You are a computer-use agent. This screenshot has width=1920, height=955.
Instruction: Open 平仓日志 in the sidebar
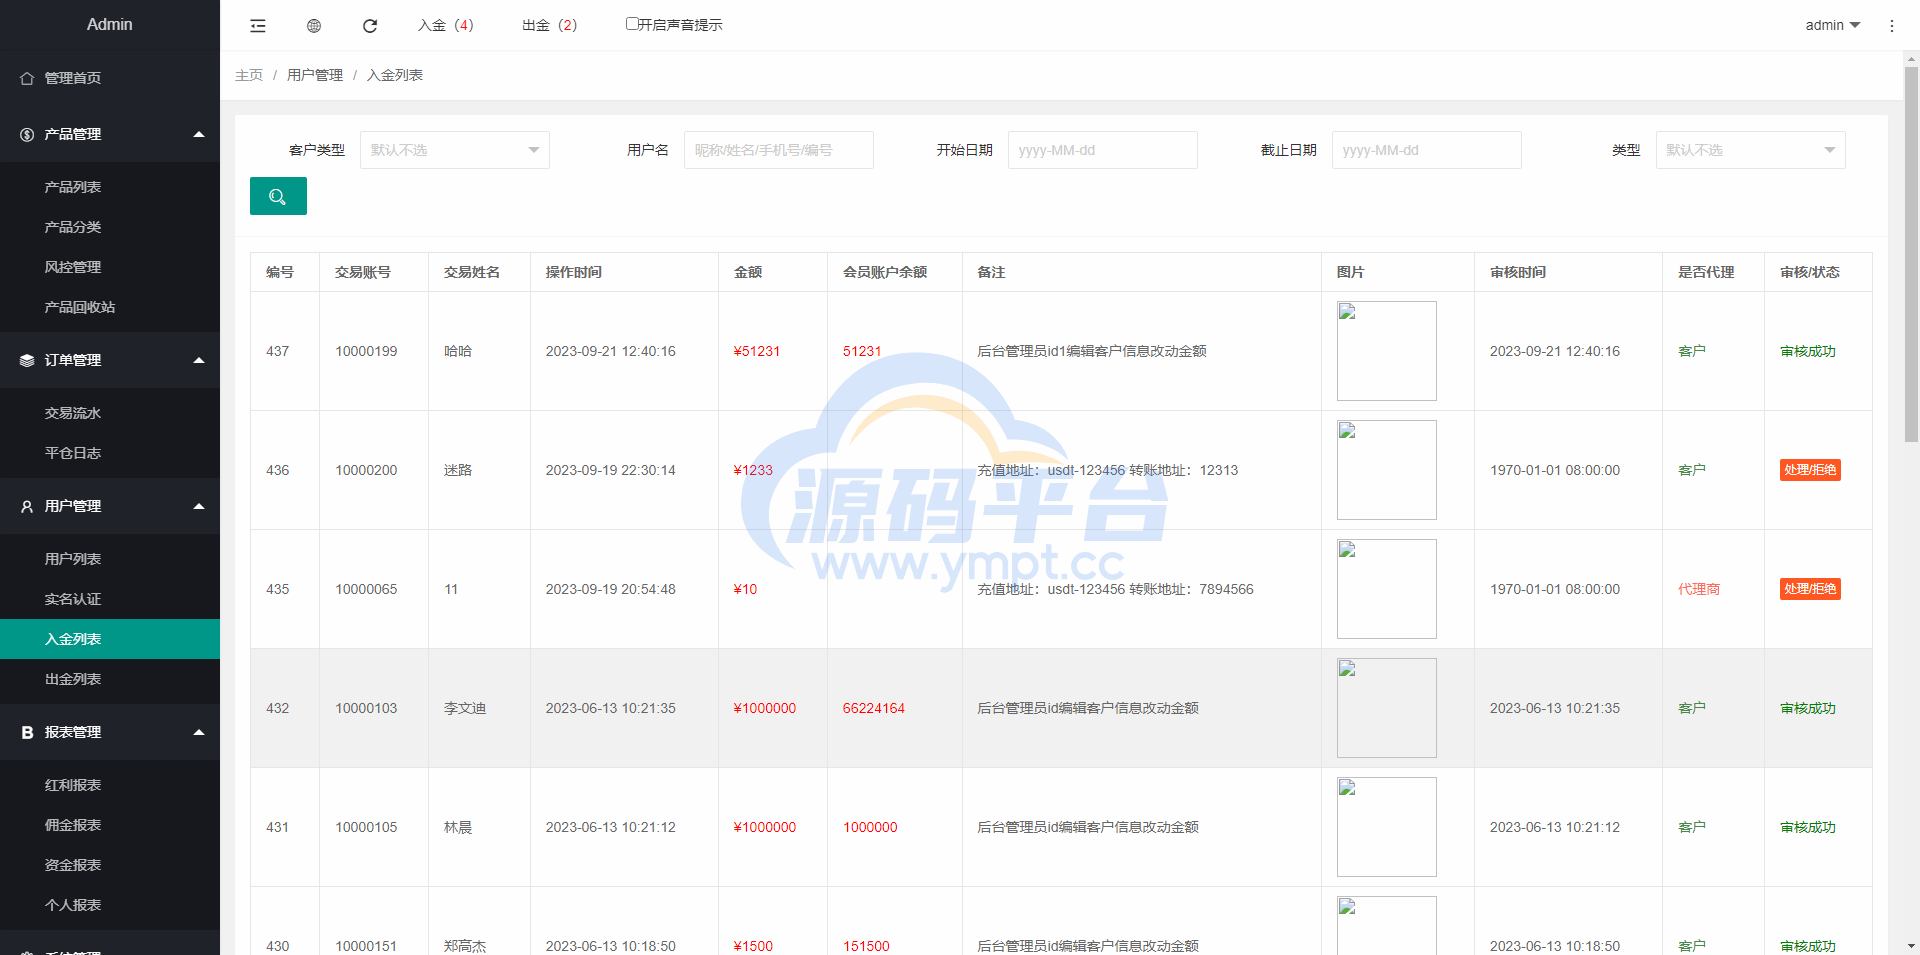[110, 453]
